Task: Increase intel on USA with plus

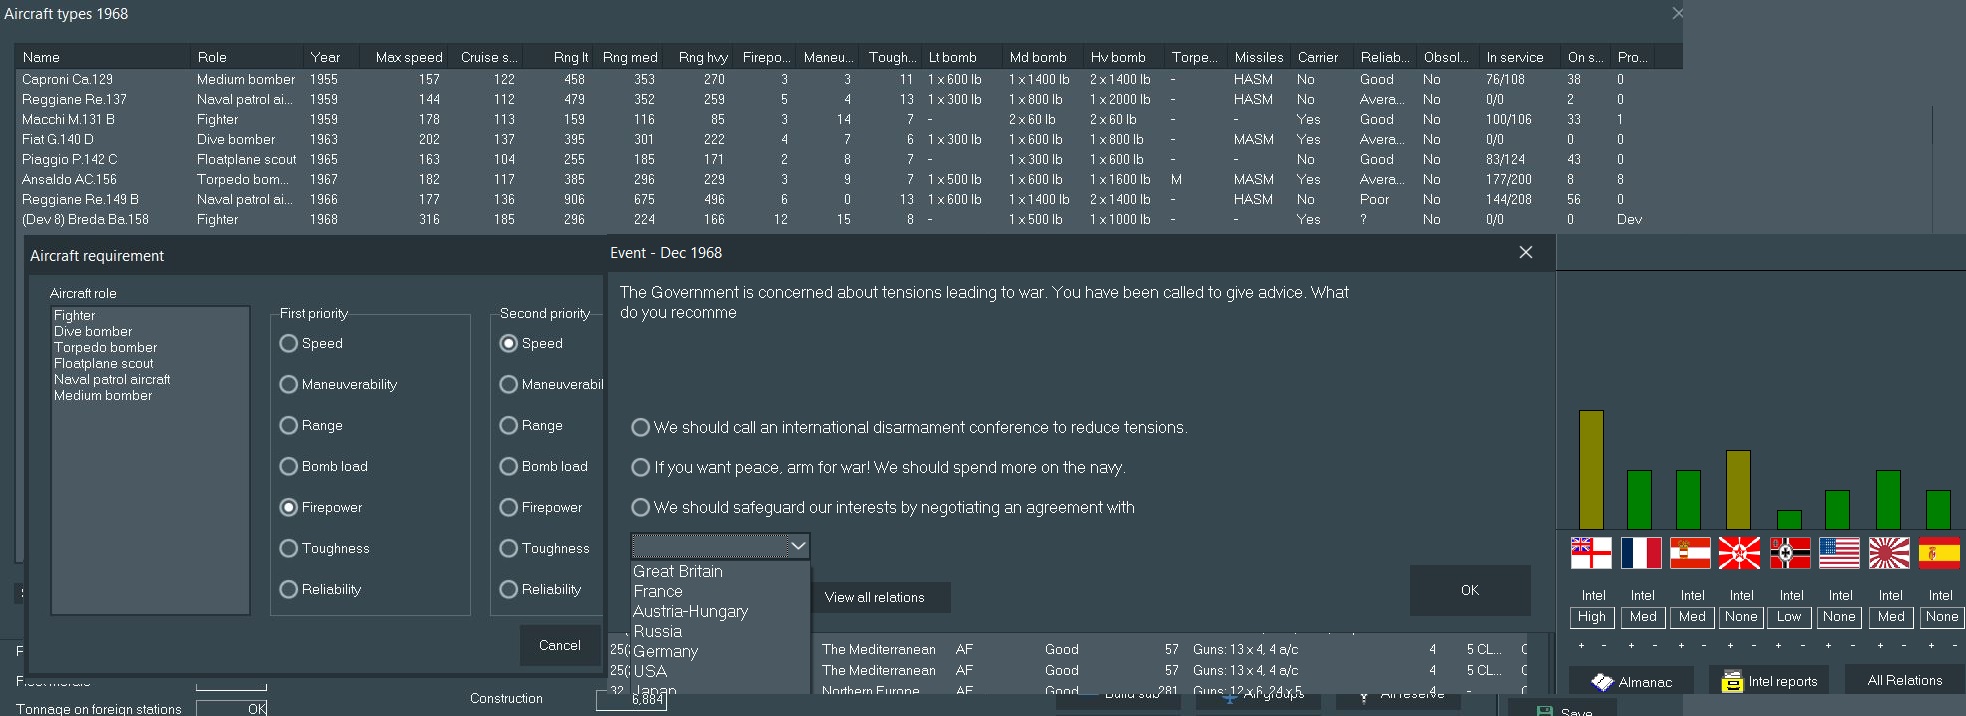Action: [1828, 645]
